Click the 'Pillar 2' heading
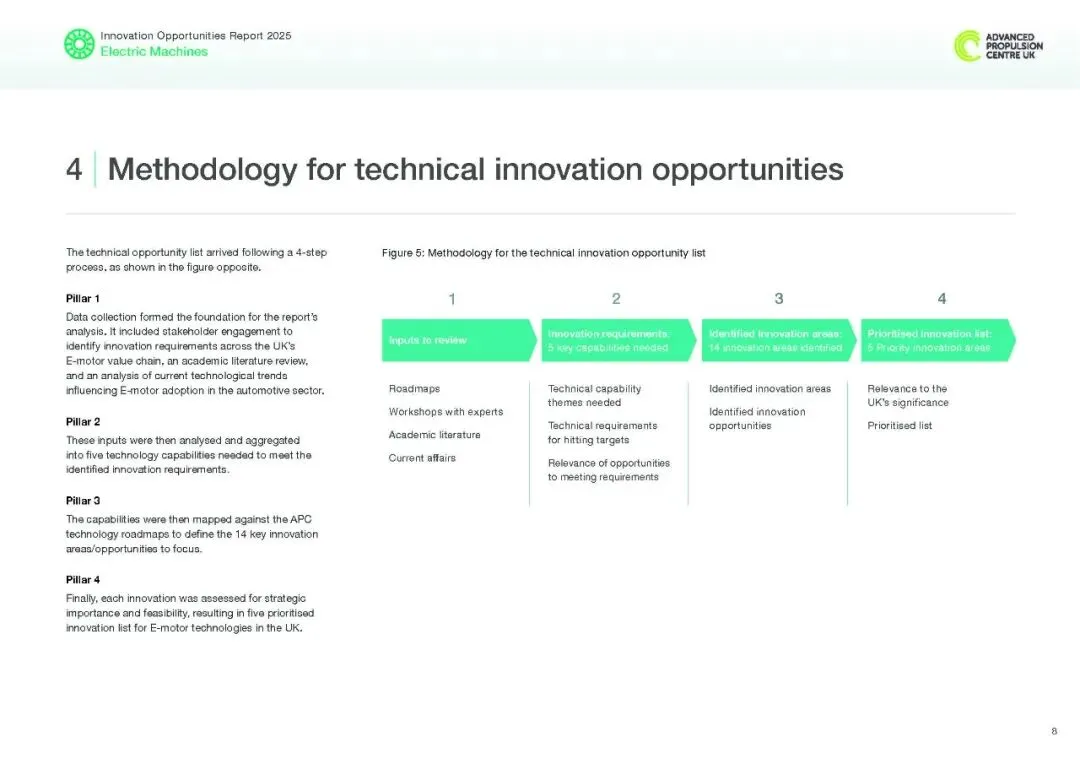This screenshot has height=764, width=1080. tap(83, 422)
